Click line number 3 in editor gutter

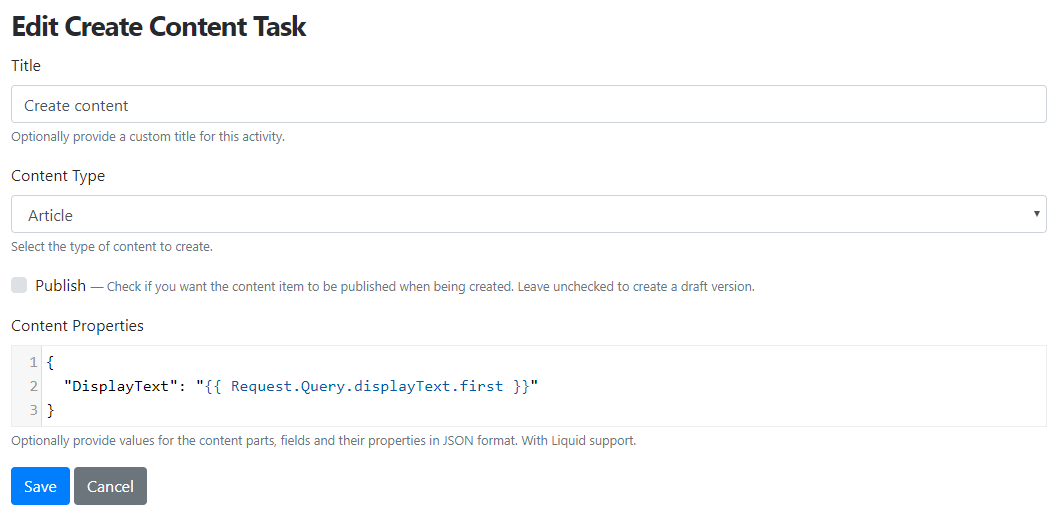[x=33, y=410]
